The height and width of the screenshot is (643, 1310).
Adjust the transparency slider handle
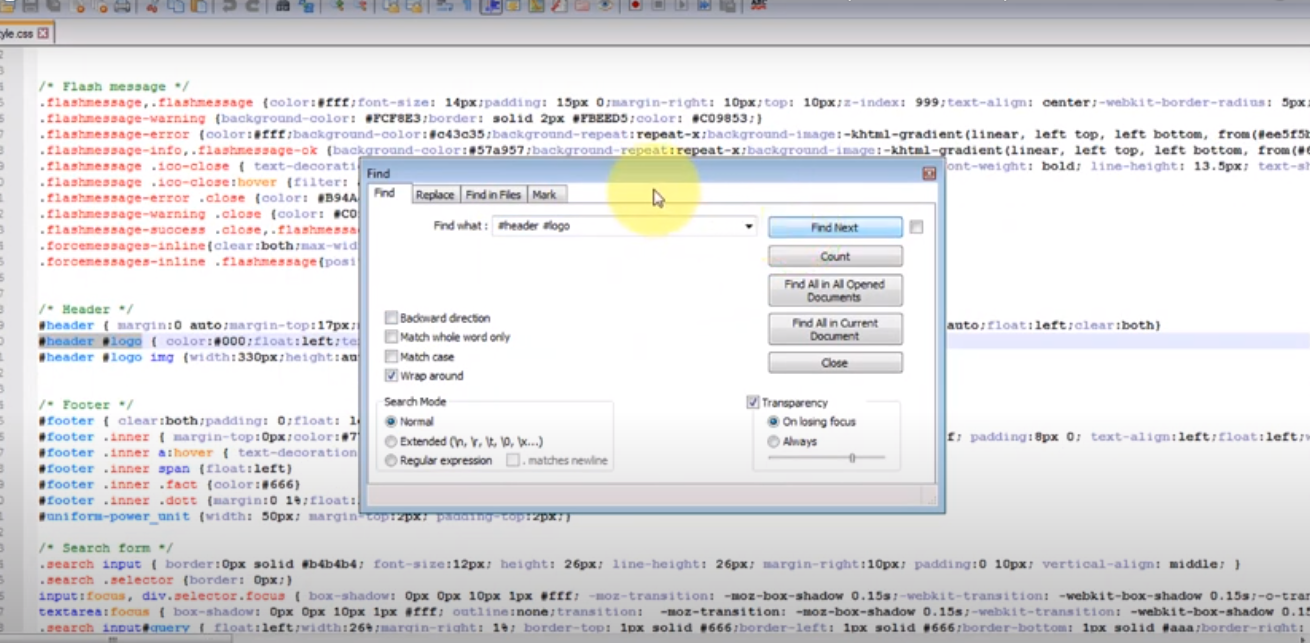(852, 457)
